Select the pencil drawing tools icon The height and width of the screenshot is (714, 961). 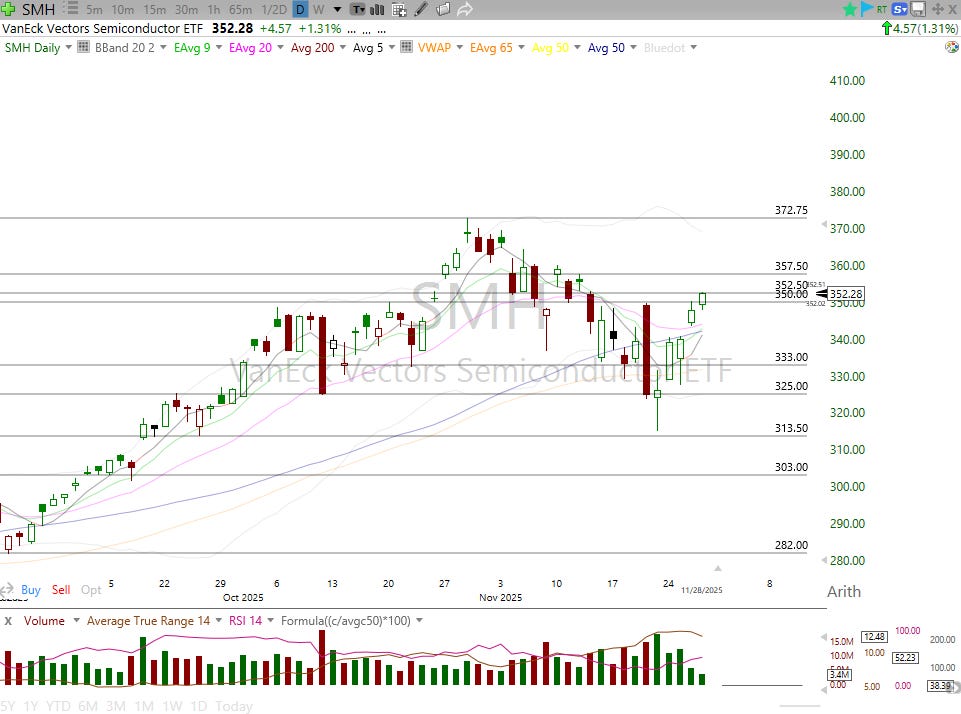click(421, 10)
